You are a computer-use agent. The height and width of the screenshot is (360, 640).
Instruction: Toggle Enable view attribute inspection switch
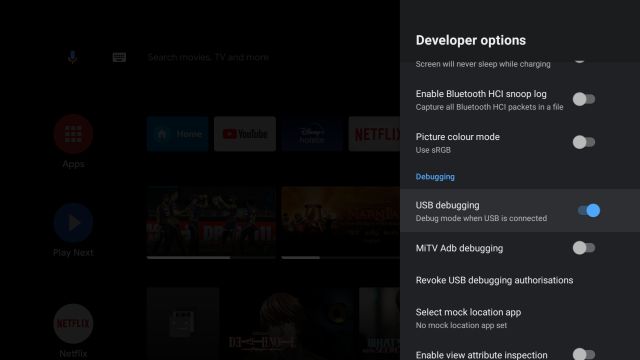584,354
